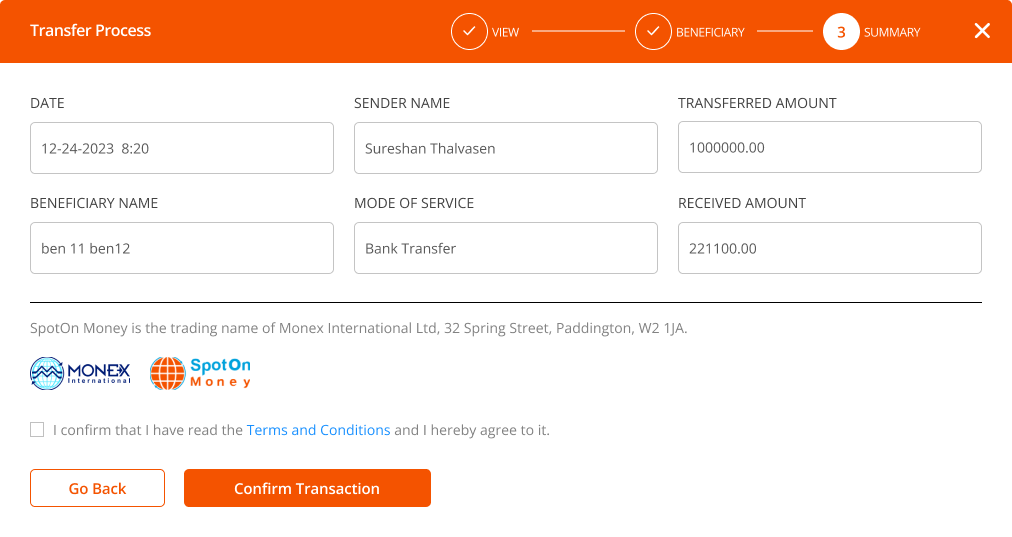Click the Transferred Amount field
This screenshot has width=1012, height=537.
[830, 147]
